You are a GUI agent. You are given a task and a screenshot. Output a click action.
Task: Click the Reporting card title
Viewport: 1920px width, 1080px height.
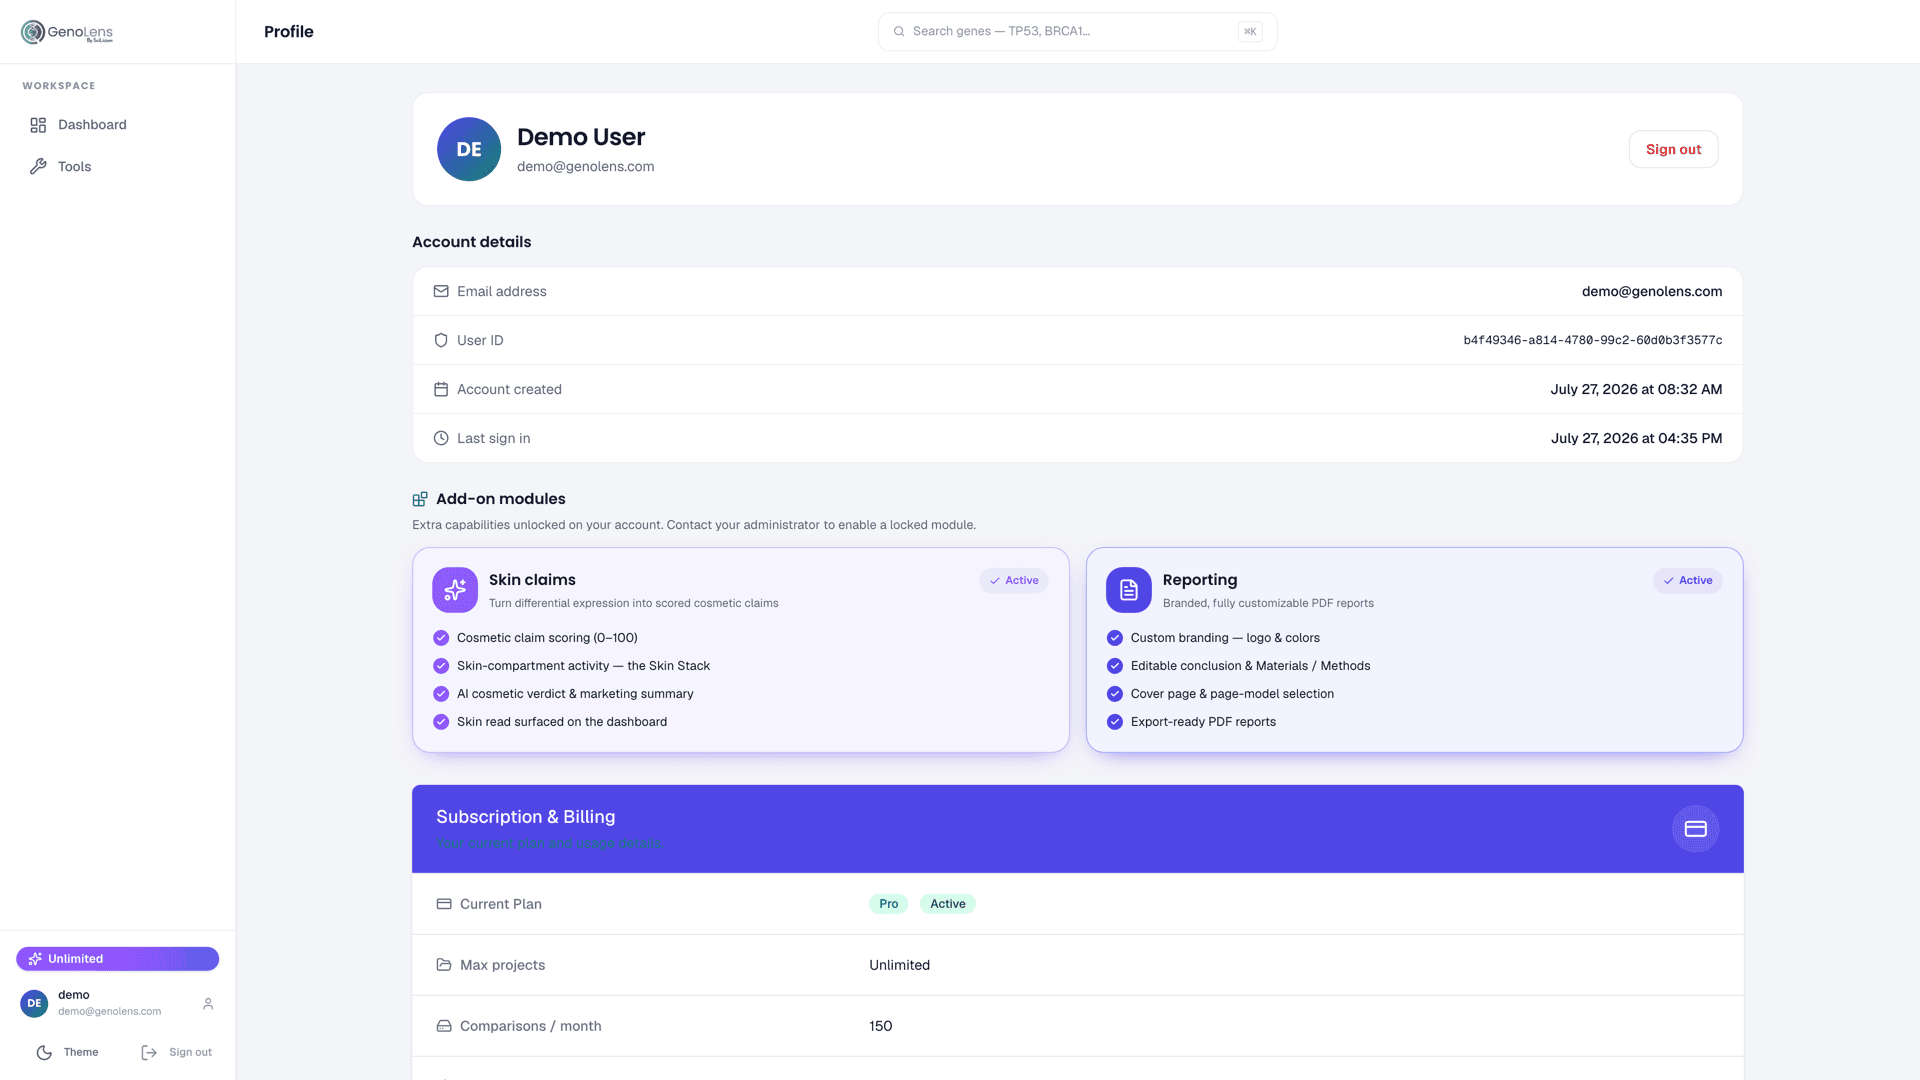(x=1200, y=580)
